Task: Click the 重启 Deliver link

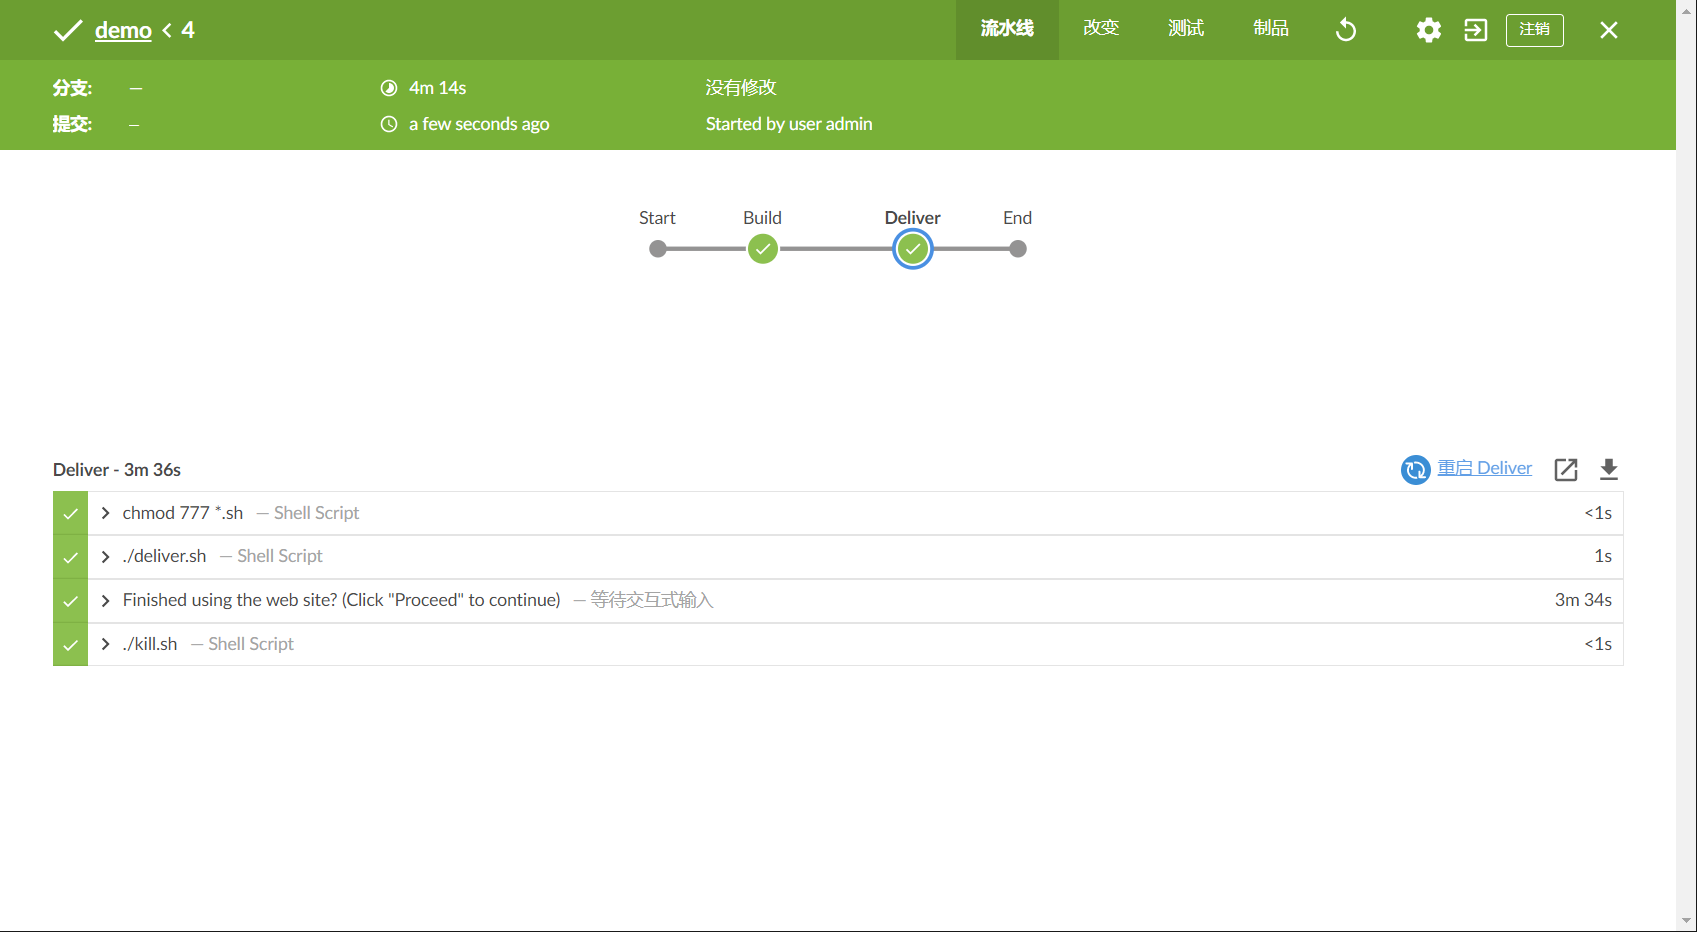Action: pos(1485,468)
